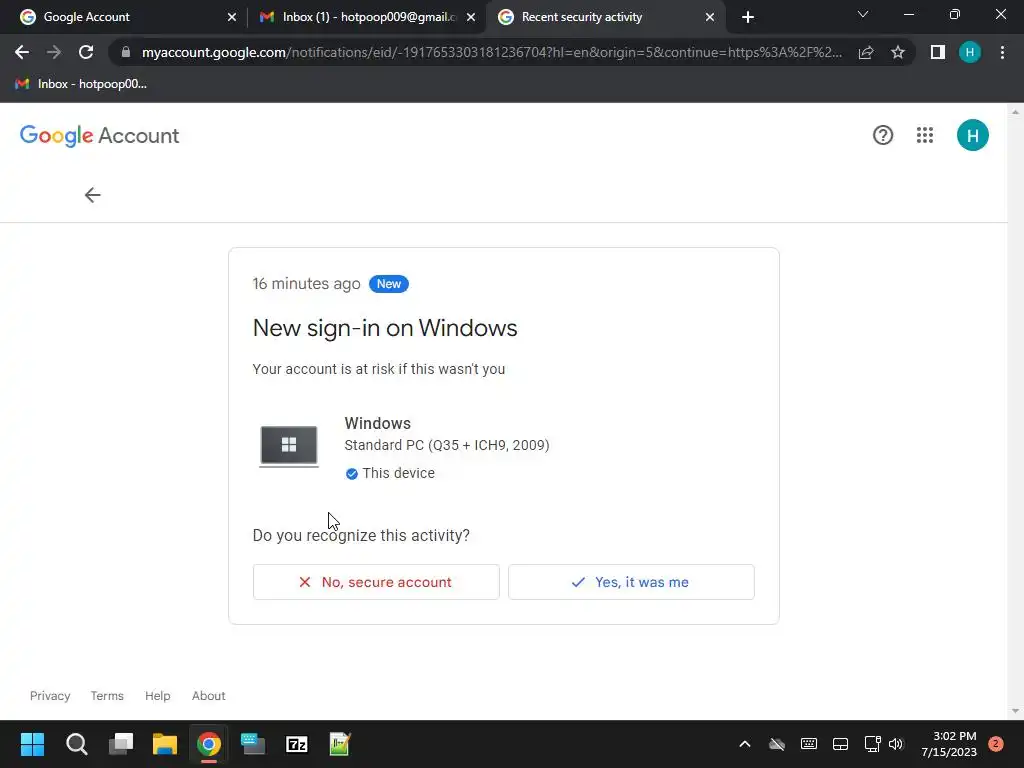Open the tab search dropdown arrow

coord(863,14)
